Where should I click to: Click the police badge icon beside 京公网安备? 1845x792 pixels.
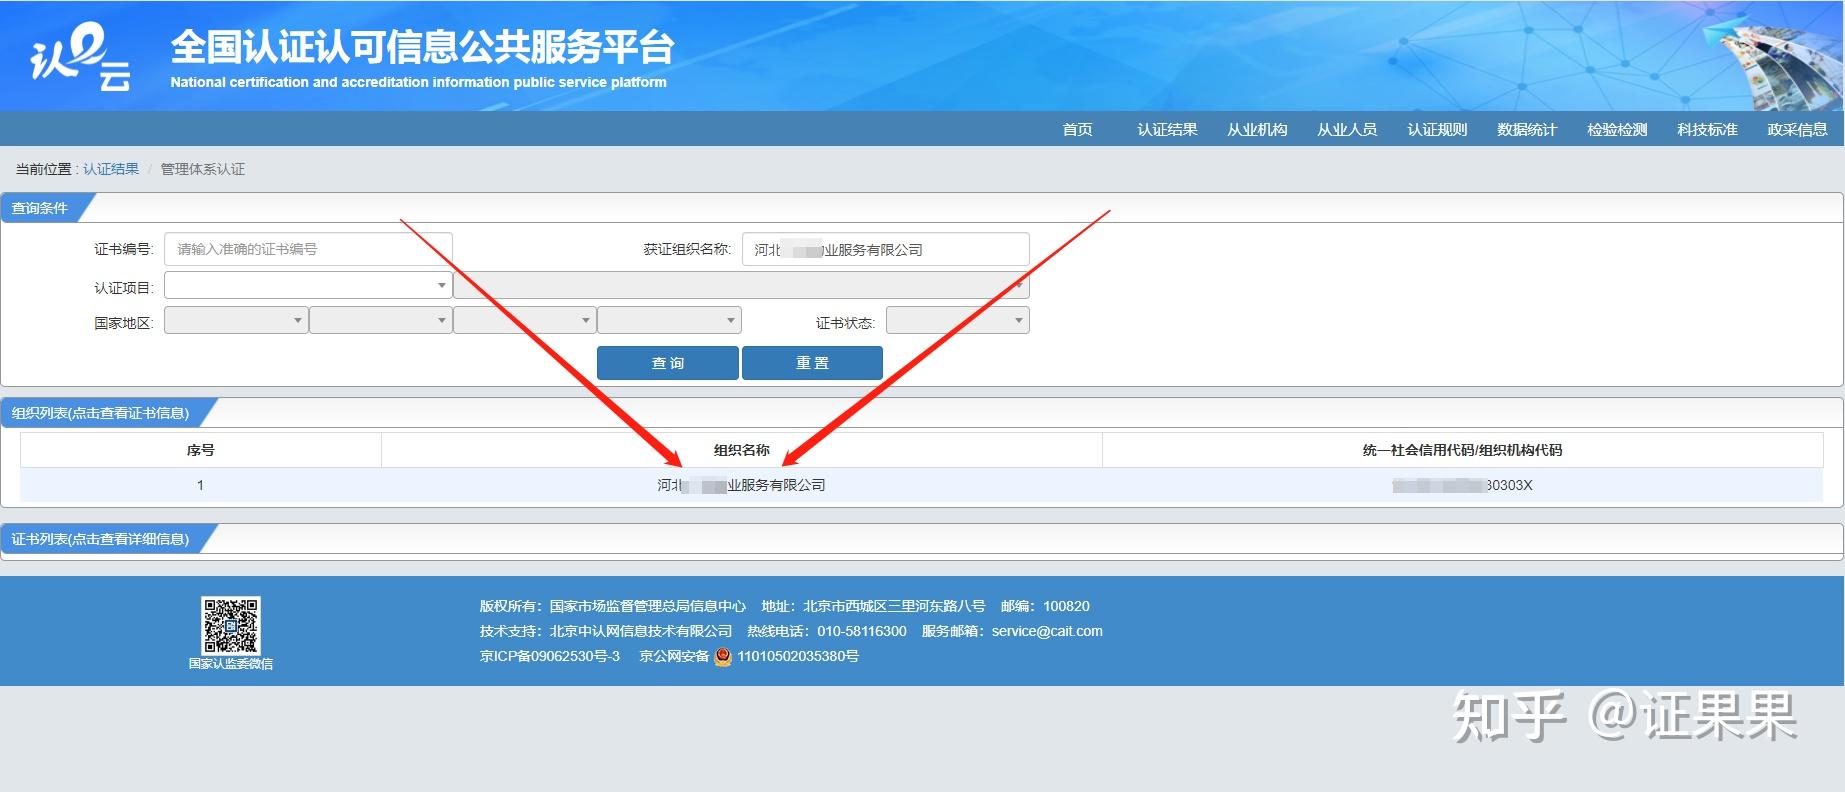pos(723,657)
